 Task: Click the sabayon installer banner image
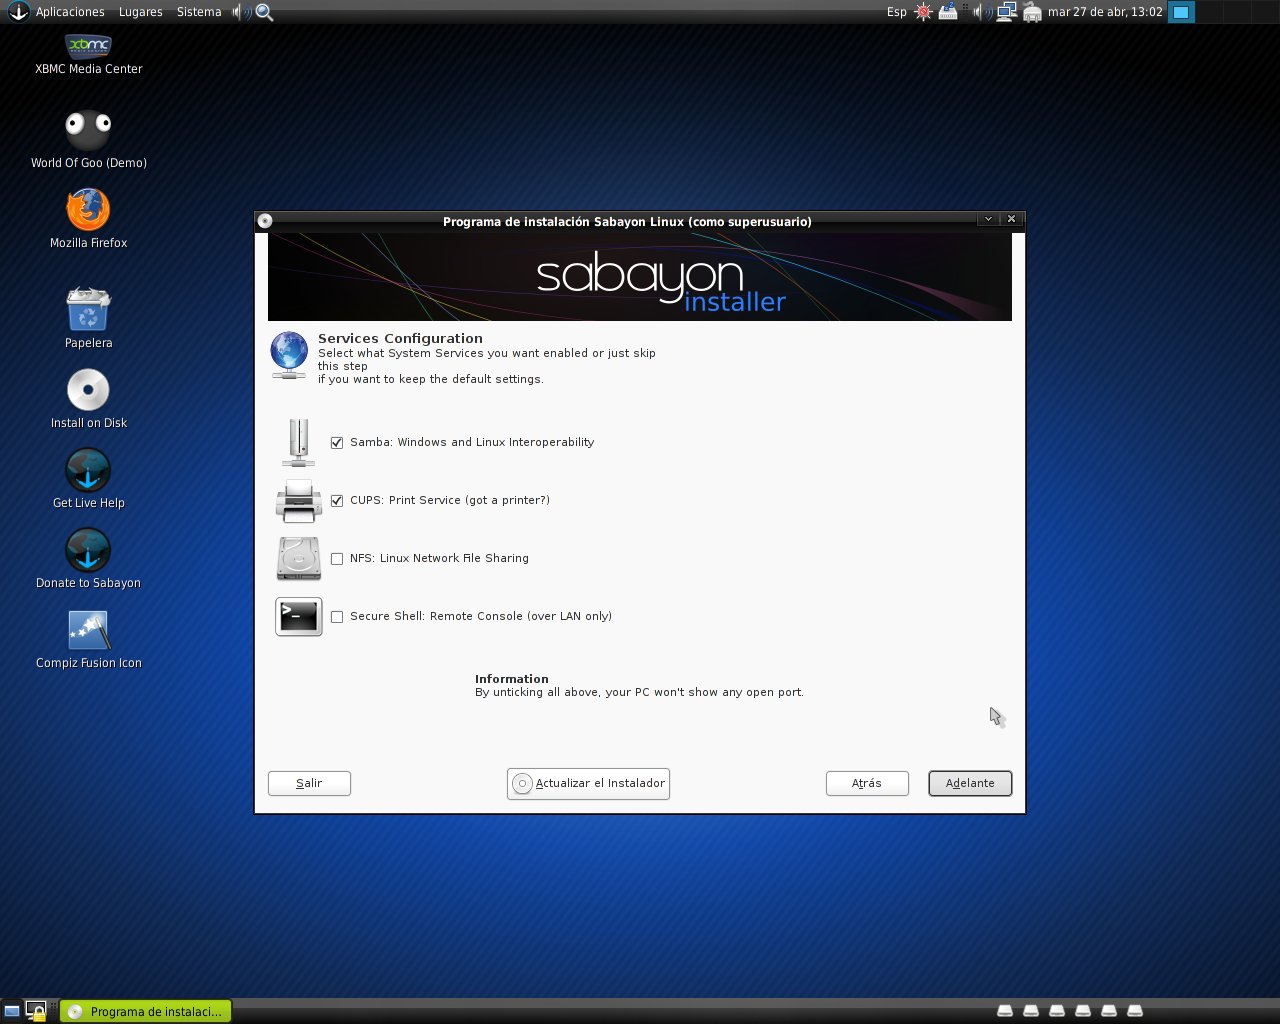640,277
